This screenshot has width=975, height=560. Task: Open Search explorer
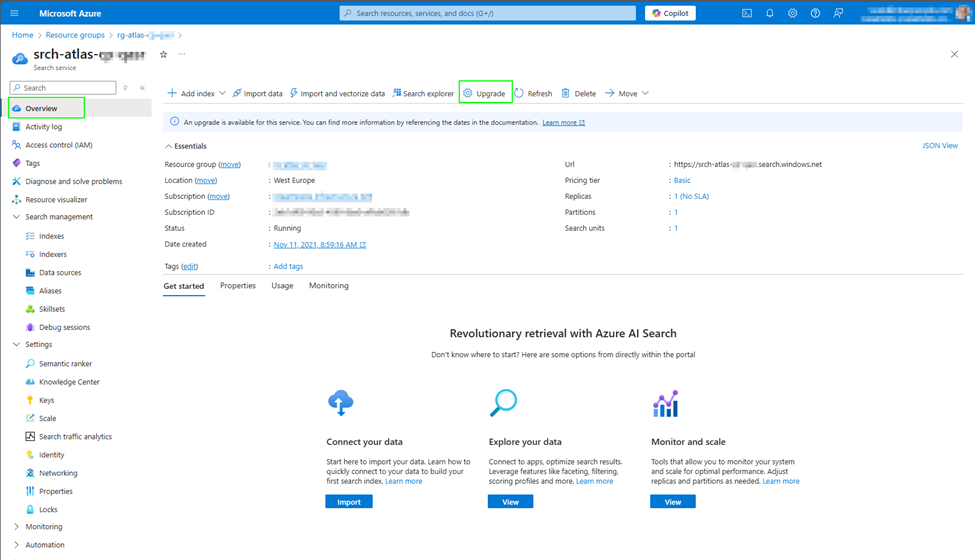tap(423, 93)
